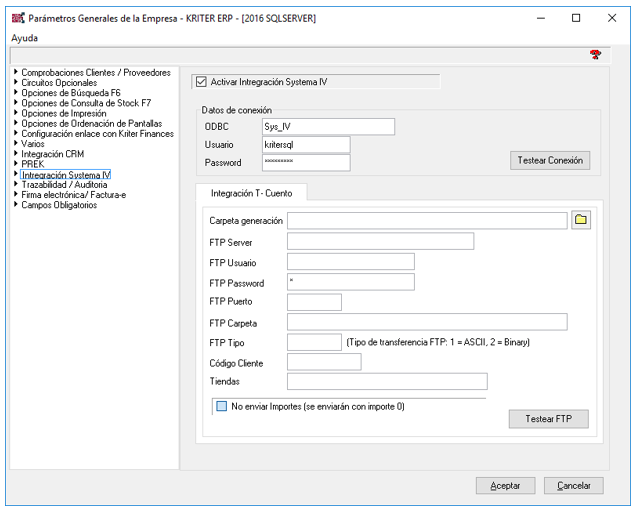
Task: Expand Opciones de Consulta de Stock F7 arrow
Action: coord(16,102)
